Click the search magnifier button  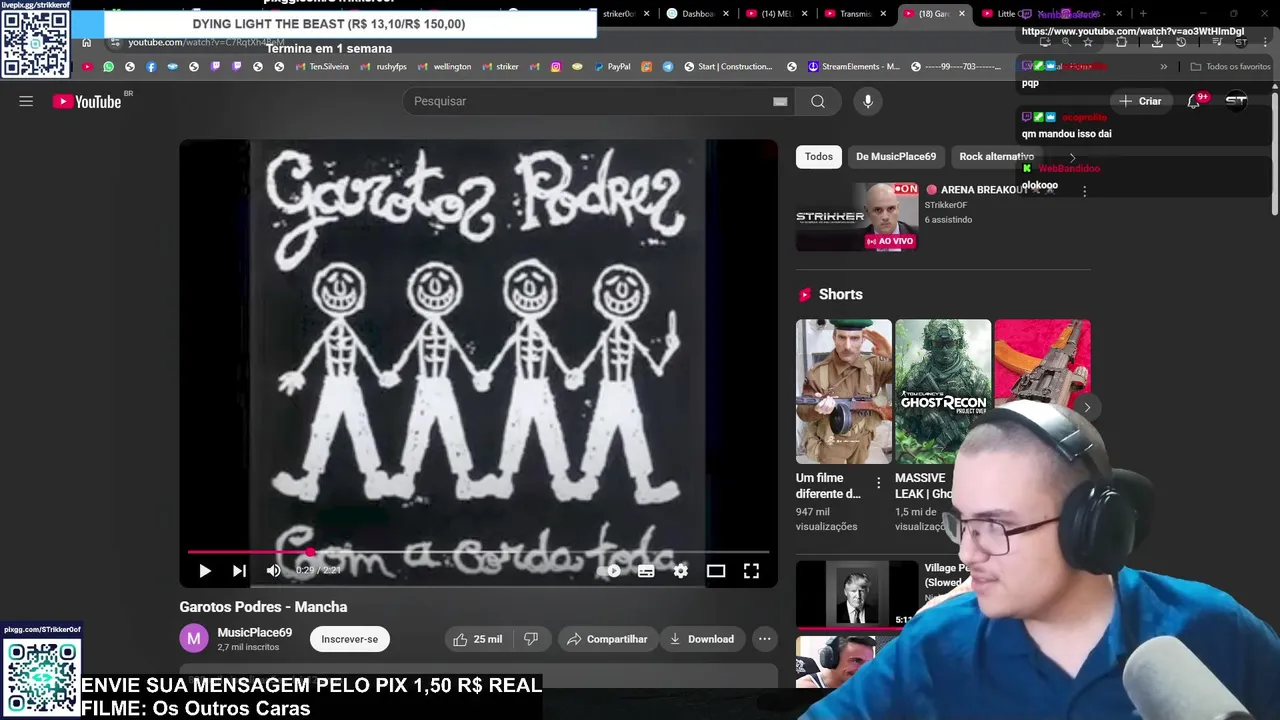(818, 101)
